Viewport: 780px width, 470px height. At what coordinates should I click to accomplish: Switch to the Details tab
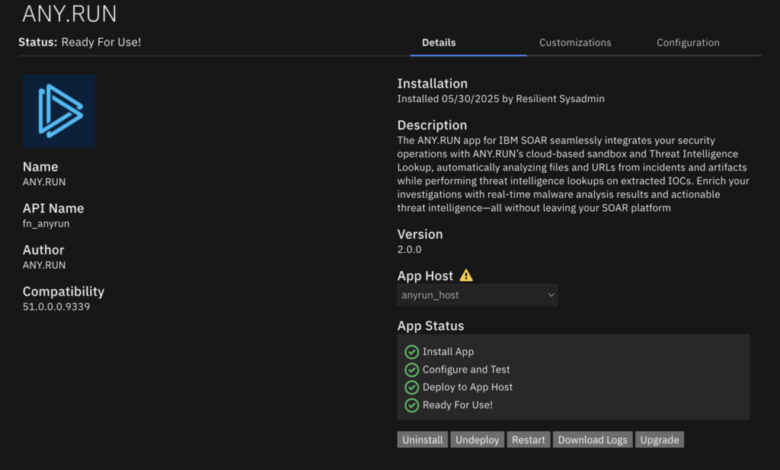click(x=439, y=43)
